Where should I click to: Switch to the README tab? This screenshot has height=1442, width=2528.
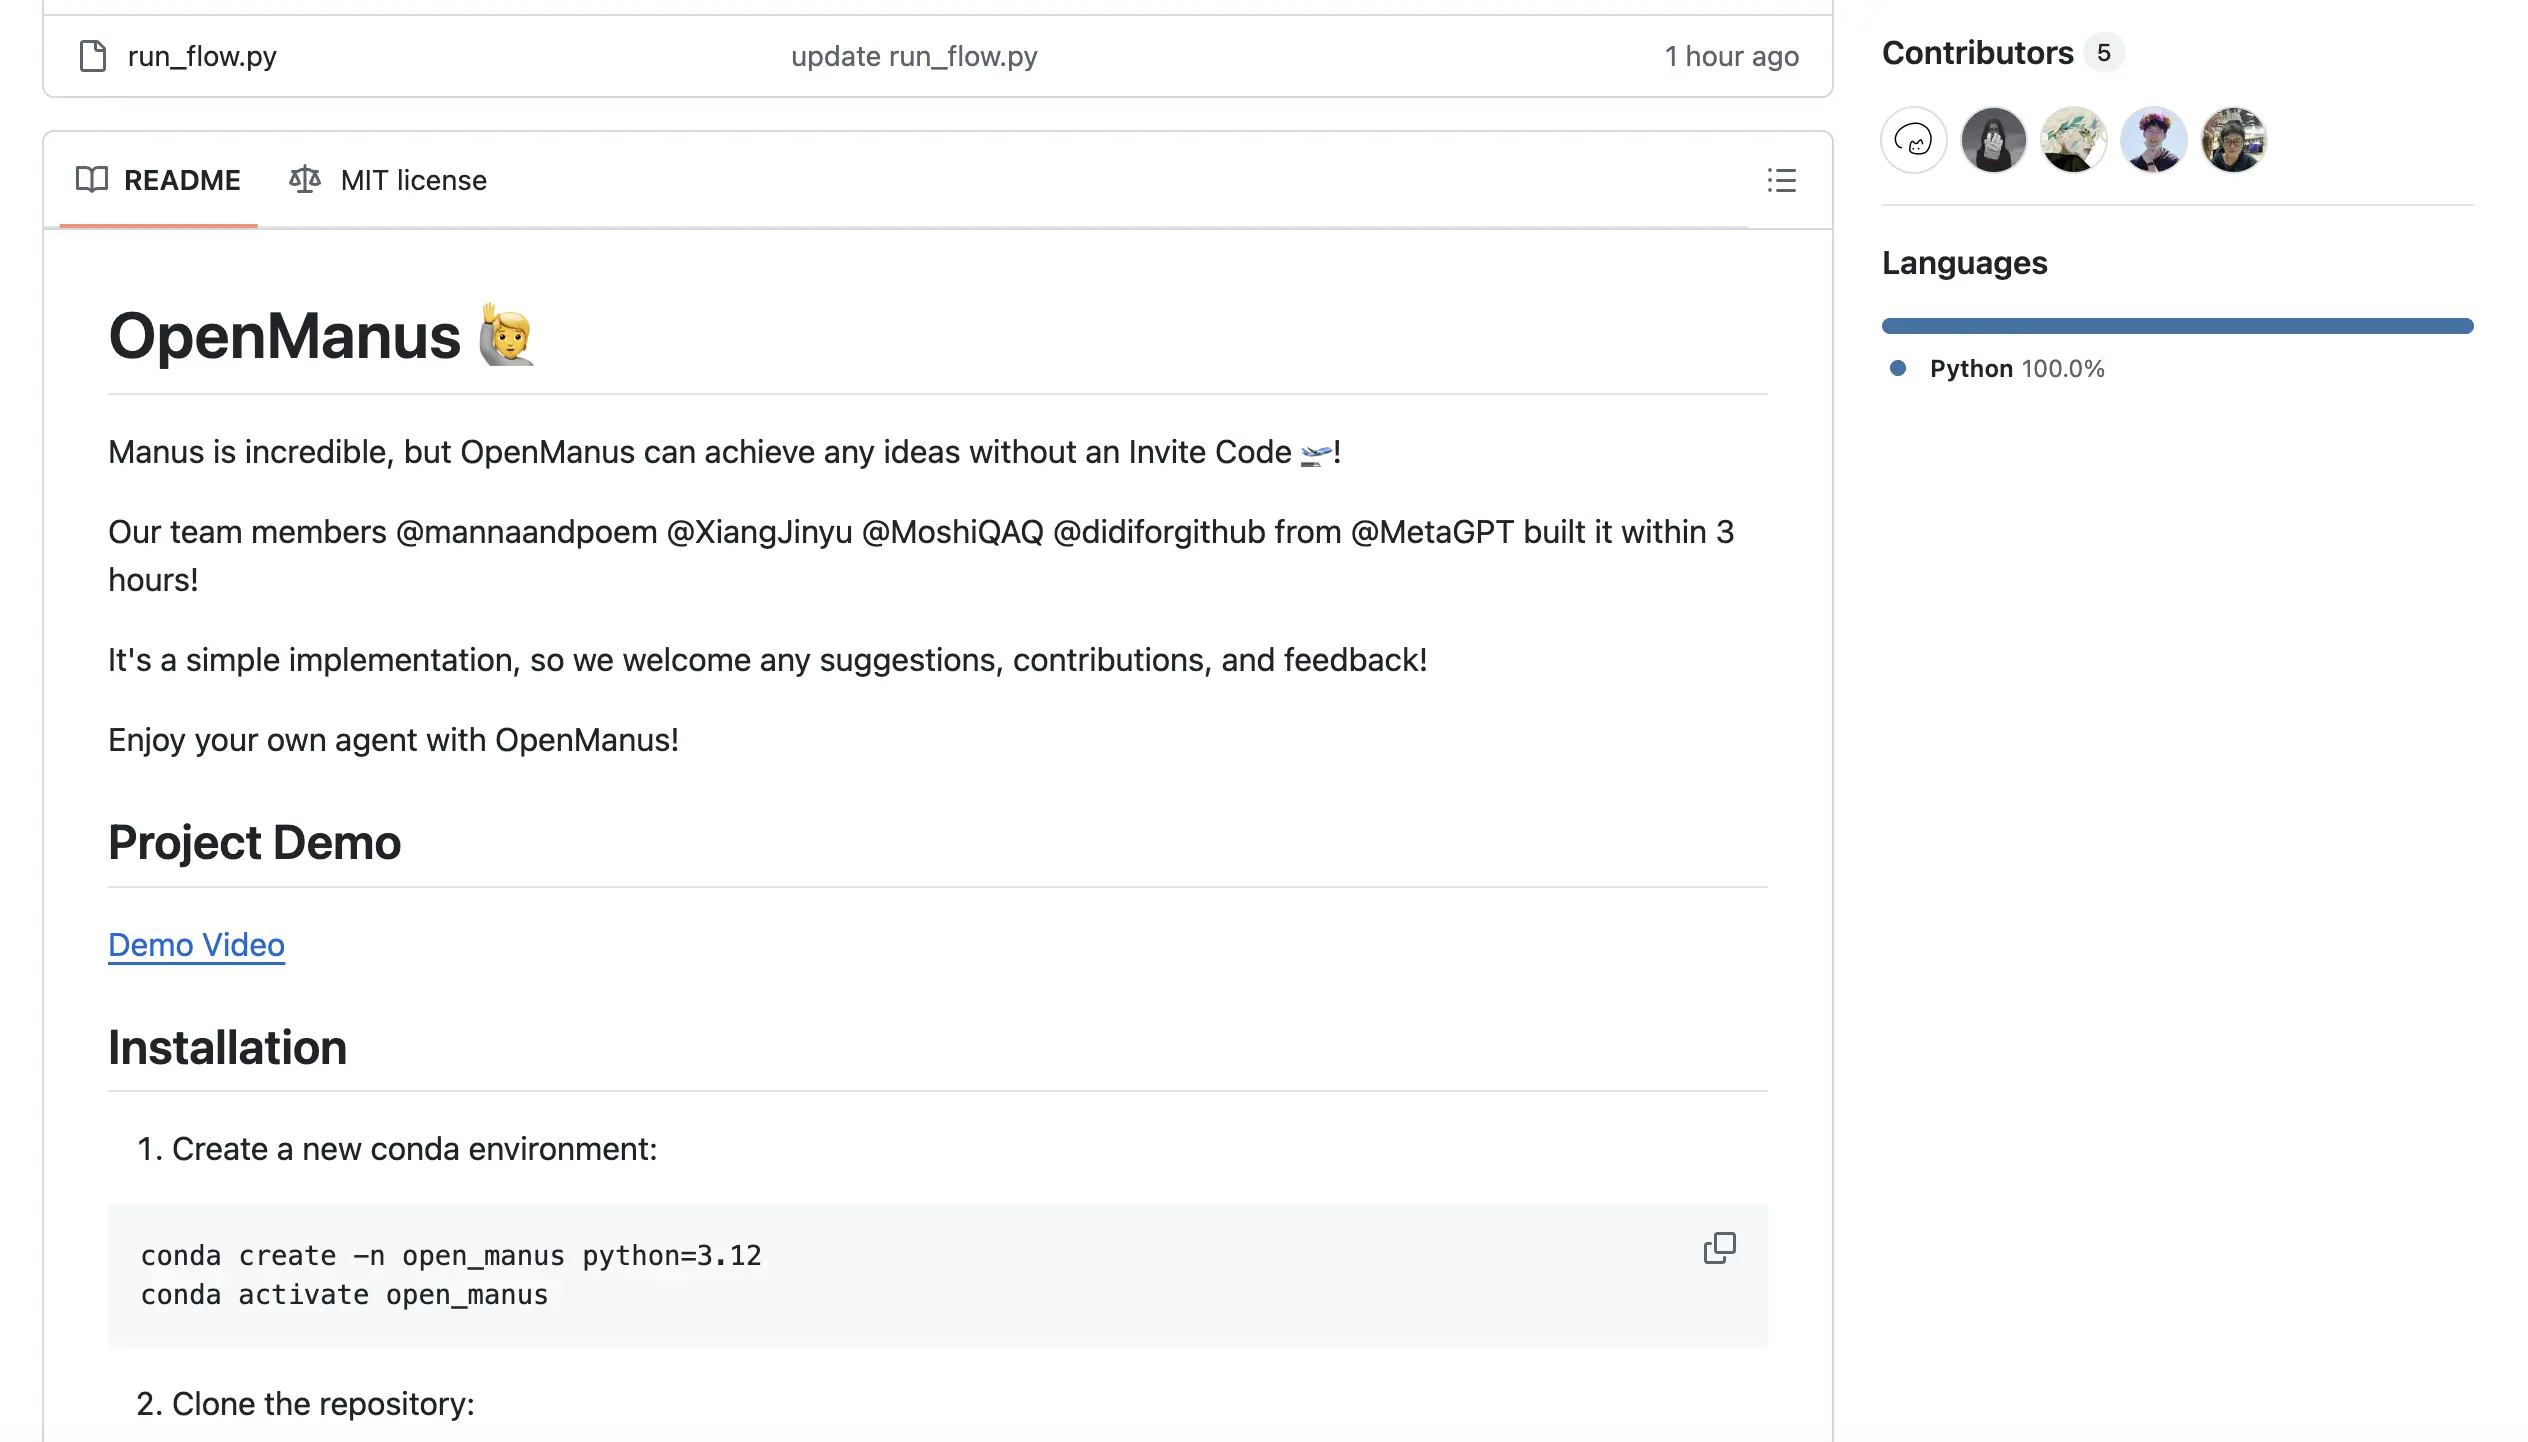pyautogui.click(x=181, y=180)
